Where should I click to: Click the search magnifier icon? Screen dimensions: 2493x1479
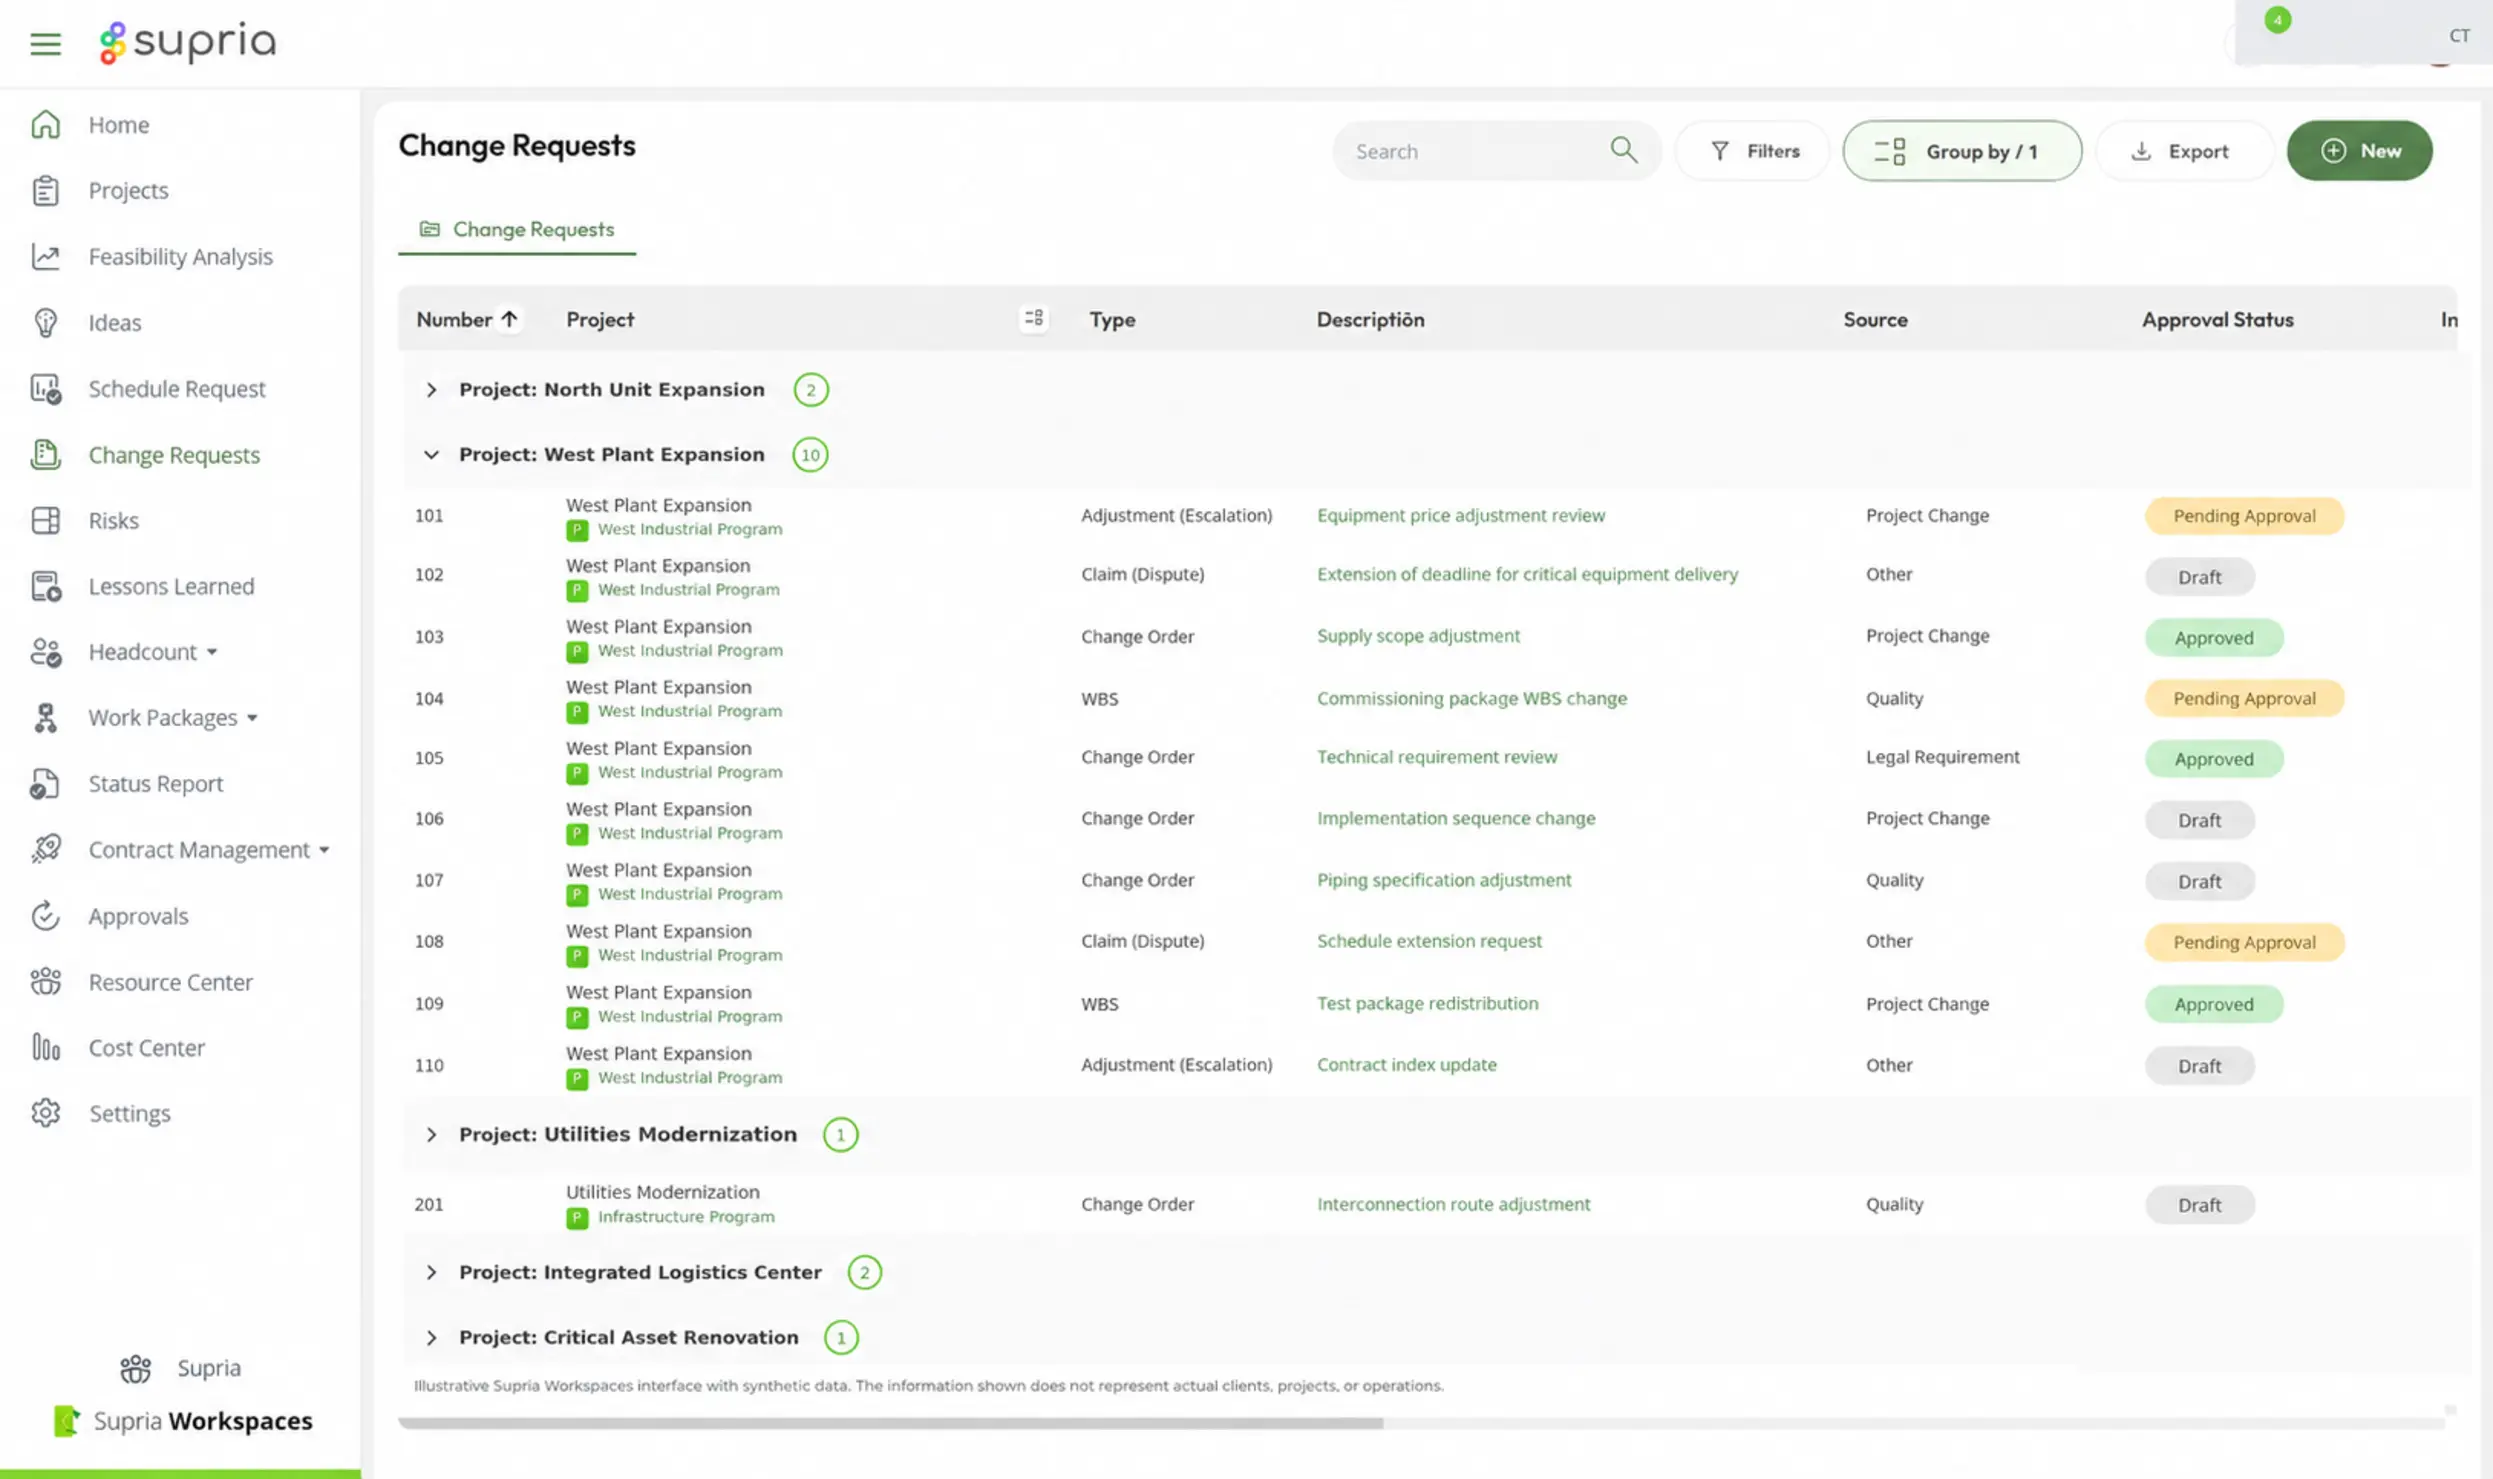click(1623, 150)
